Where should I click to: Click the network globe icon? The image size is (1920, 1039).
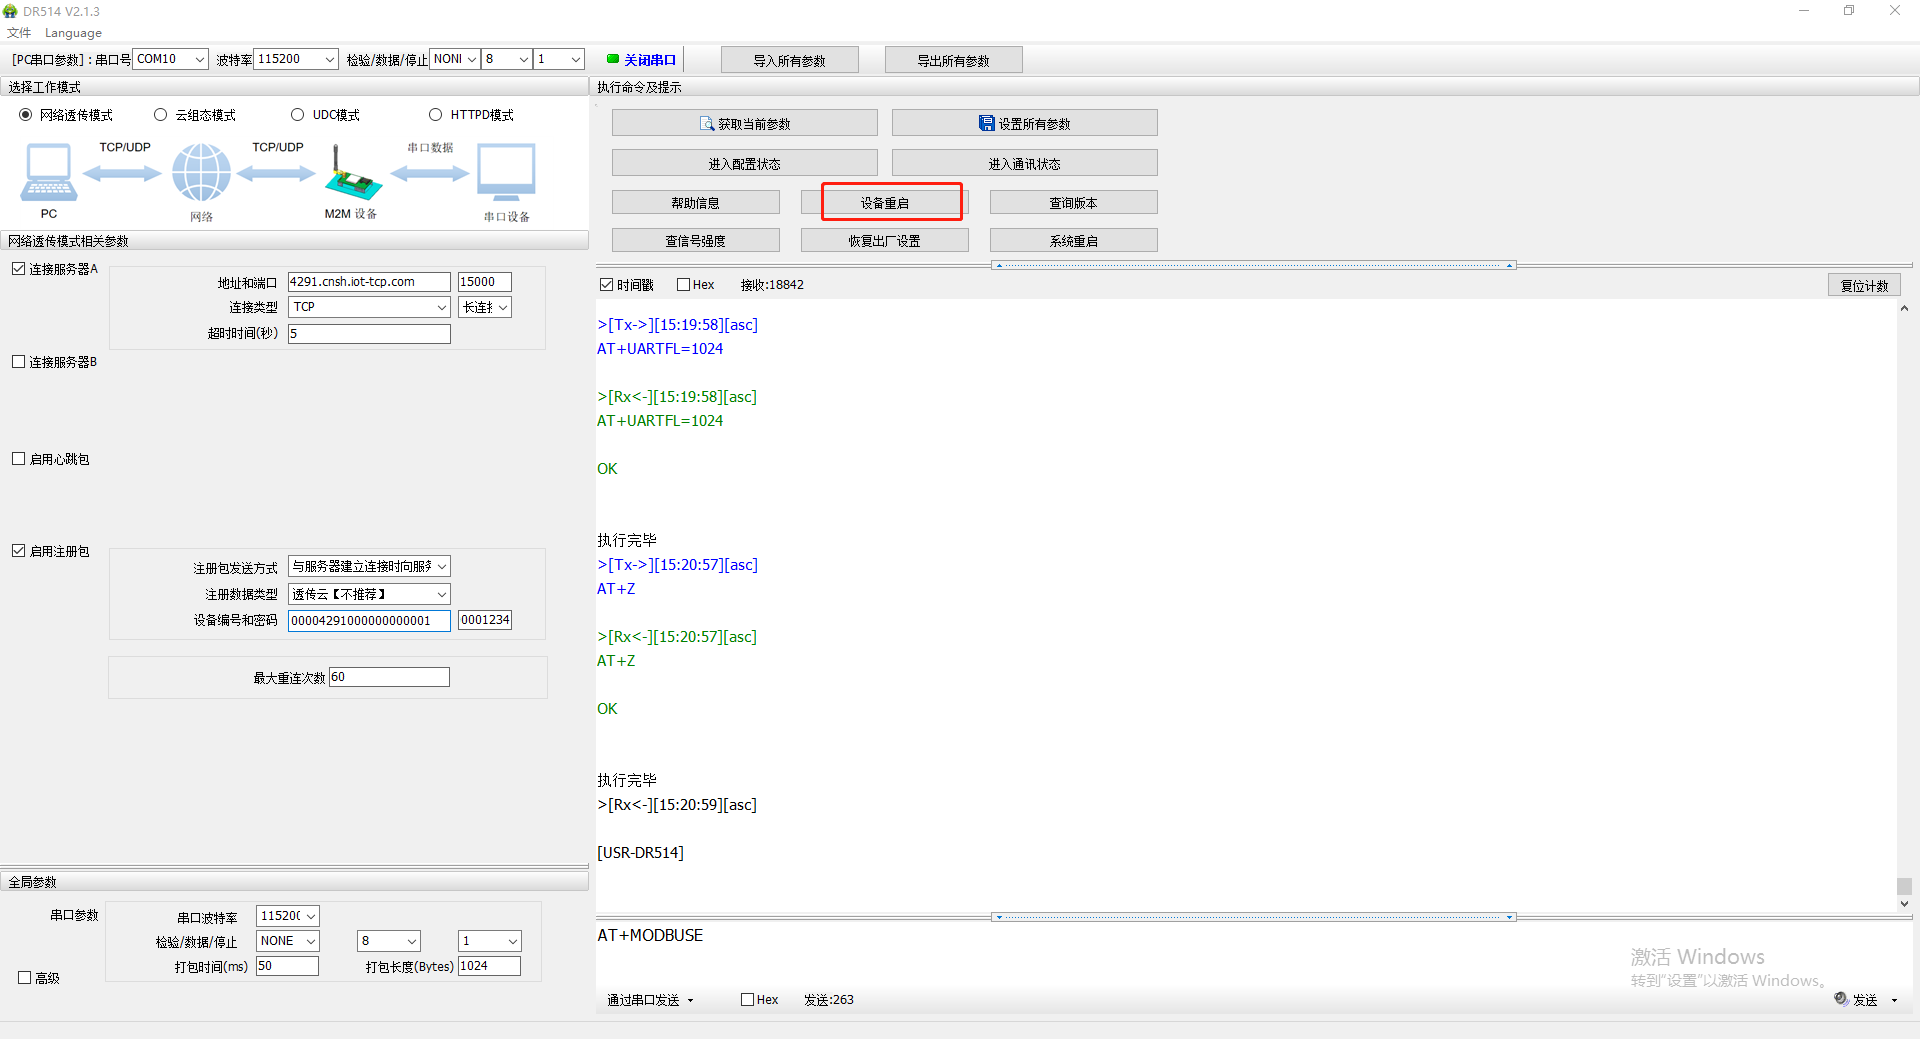point(201,172)
